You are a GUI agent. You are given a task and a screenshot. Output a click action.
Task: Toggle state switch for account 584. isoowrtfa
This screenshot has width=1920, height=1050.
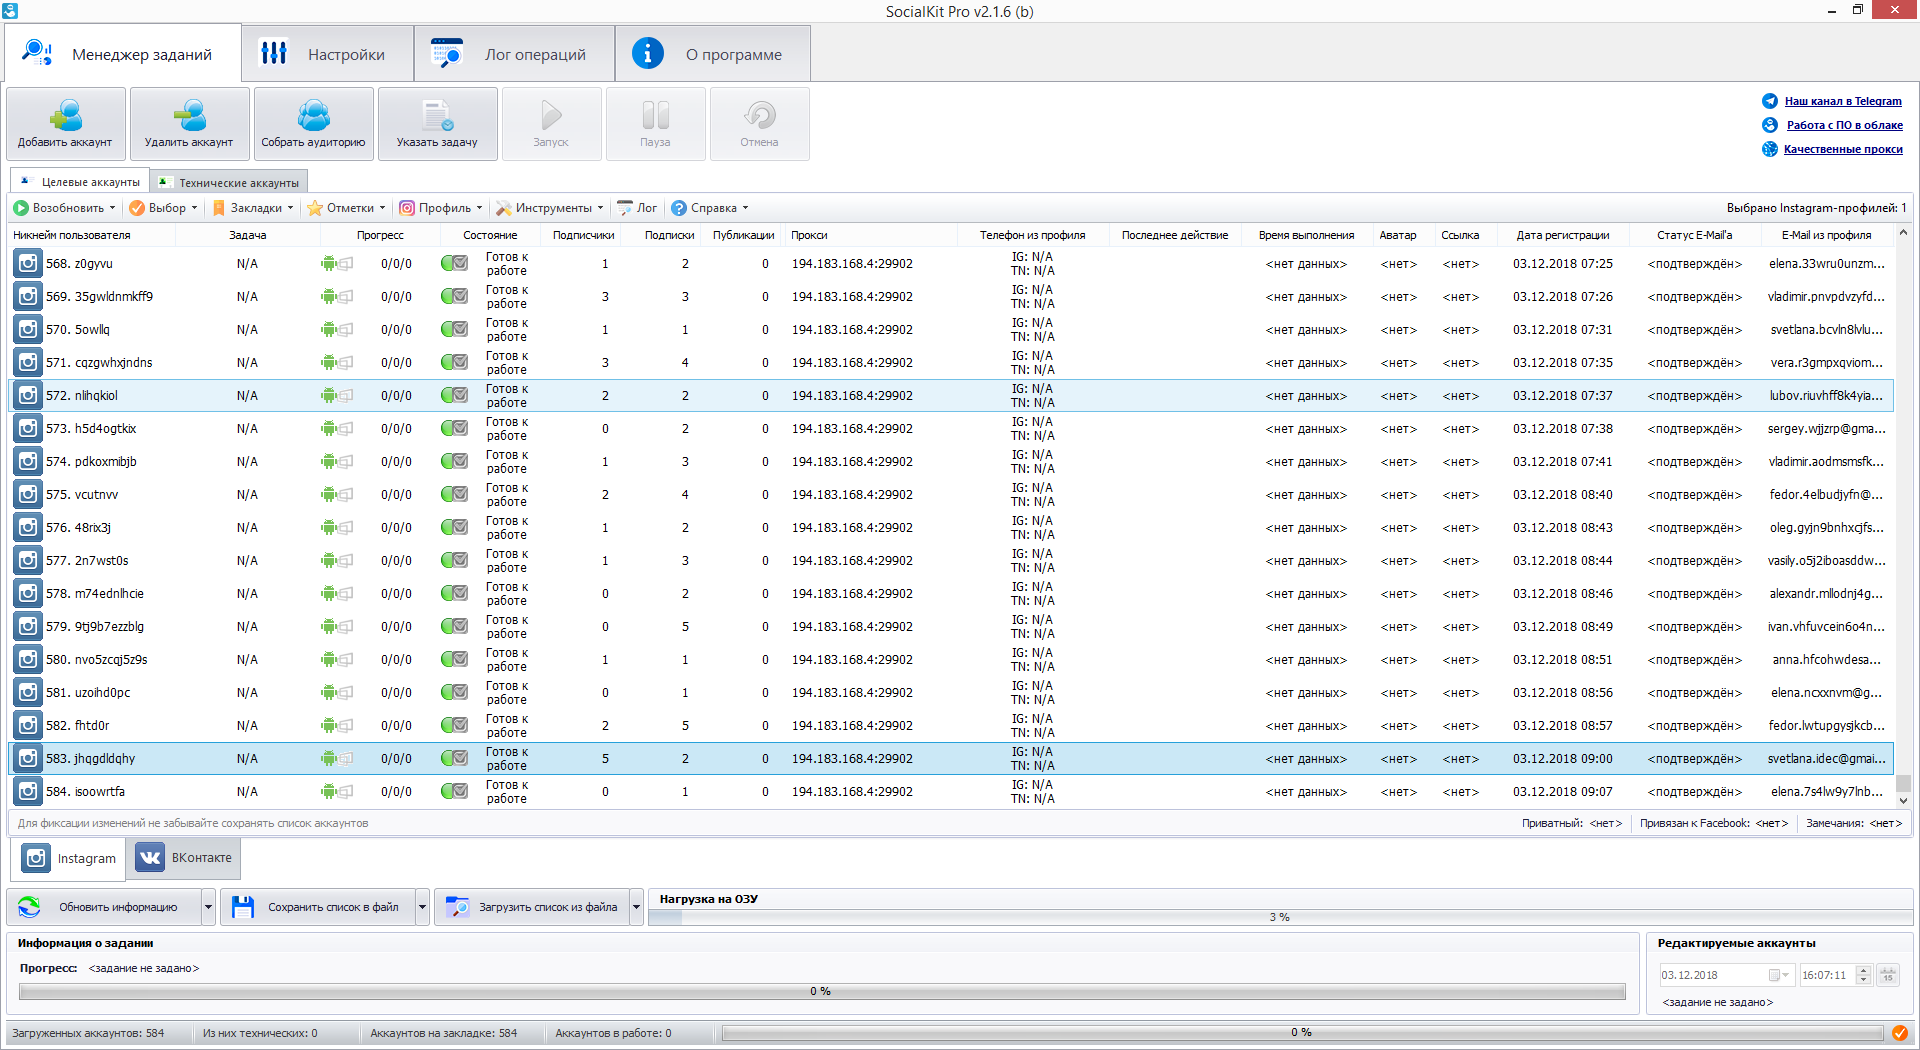pyautogui.click(x=455, y=792)
